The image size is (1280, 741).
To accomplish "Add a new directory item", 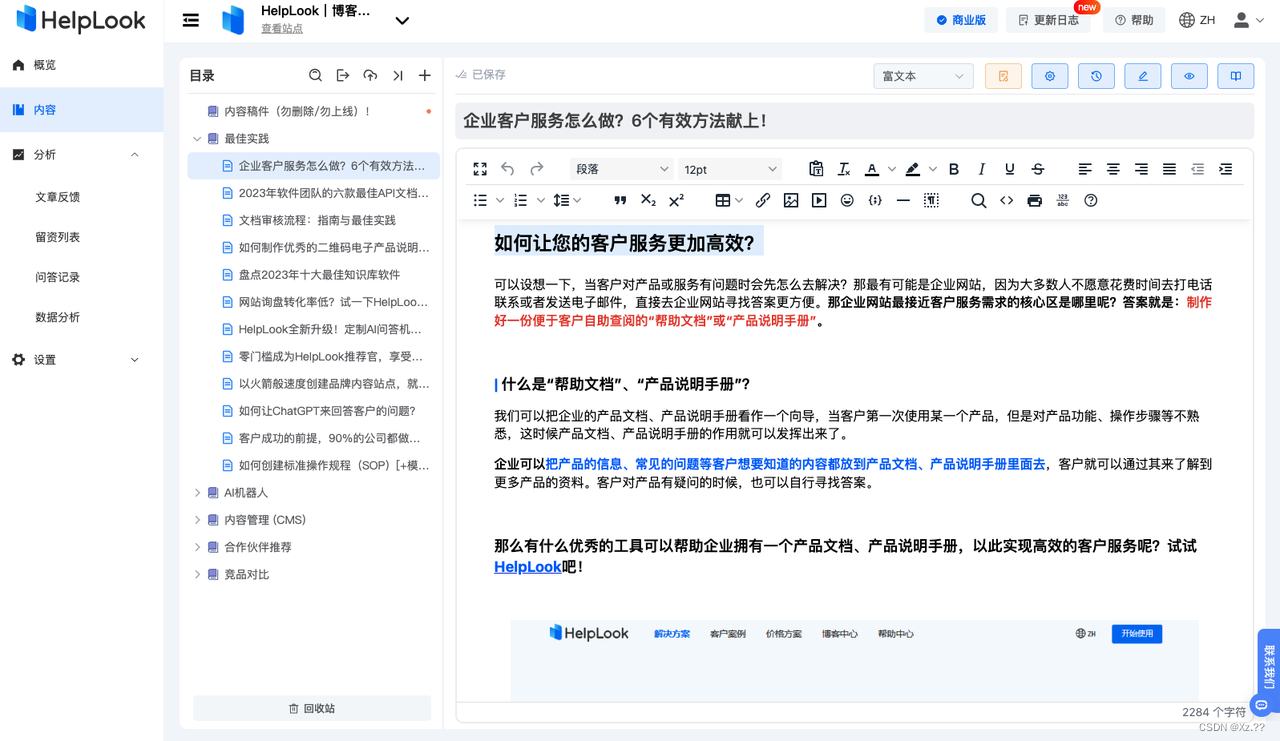I will 425,76.
